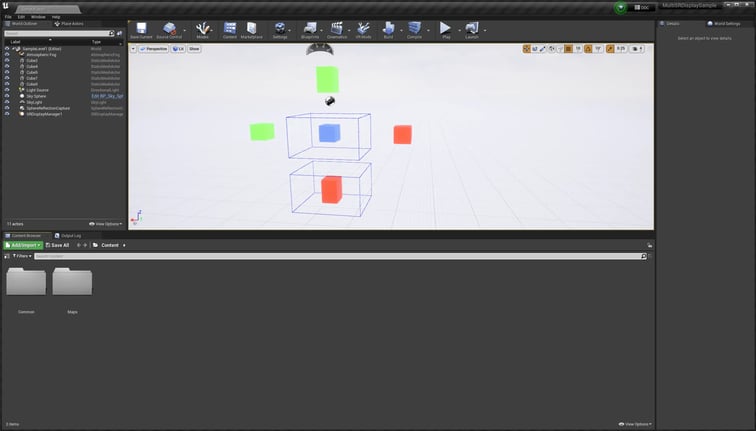
Task: Click the Settings toolbar icon
Action: pos(280,30)
